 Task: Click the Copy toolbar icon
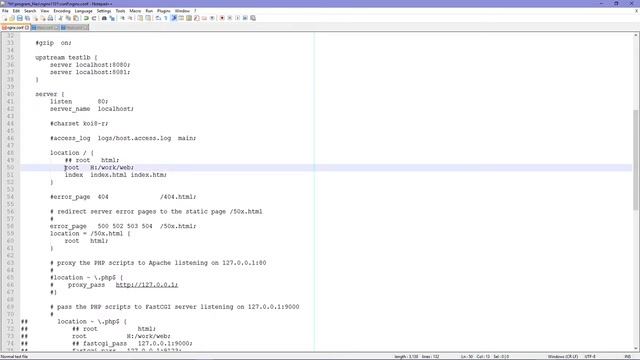tap(68, 18)
